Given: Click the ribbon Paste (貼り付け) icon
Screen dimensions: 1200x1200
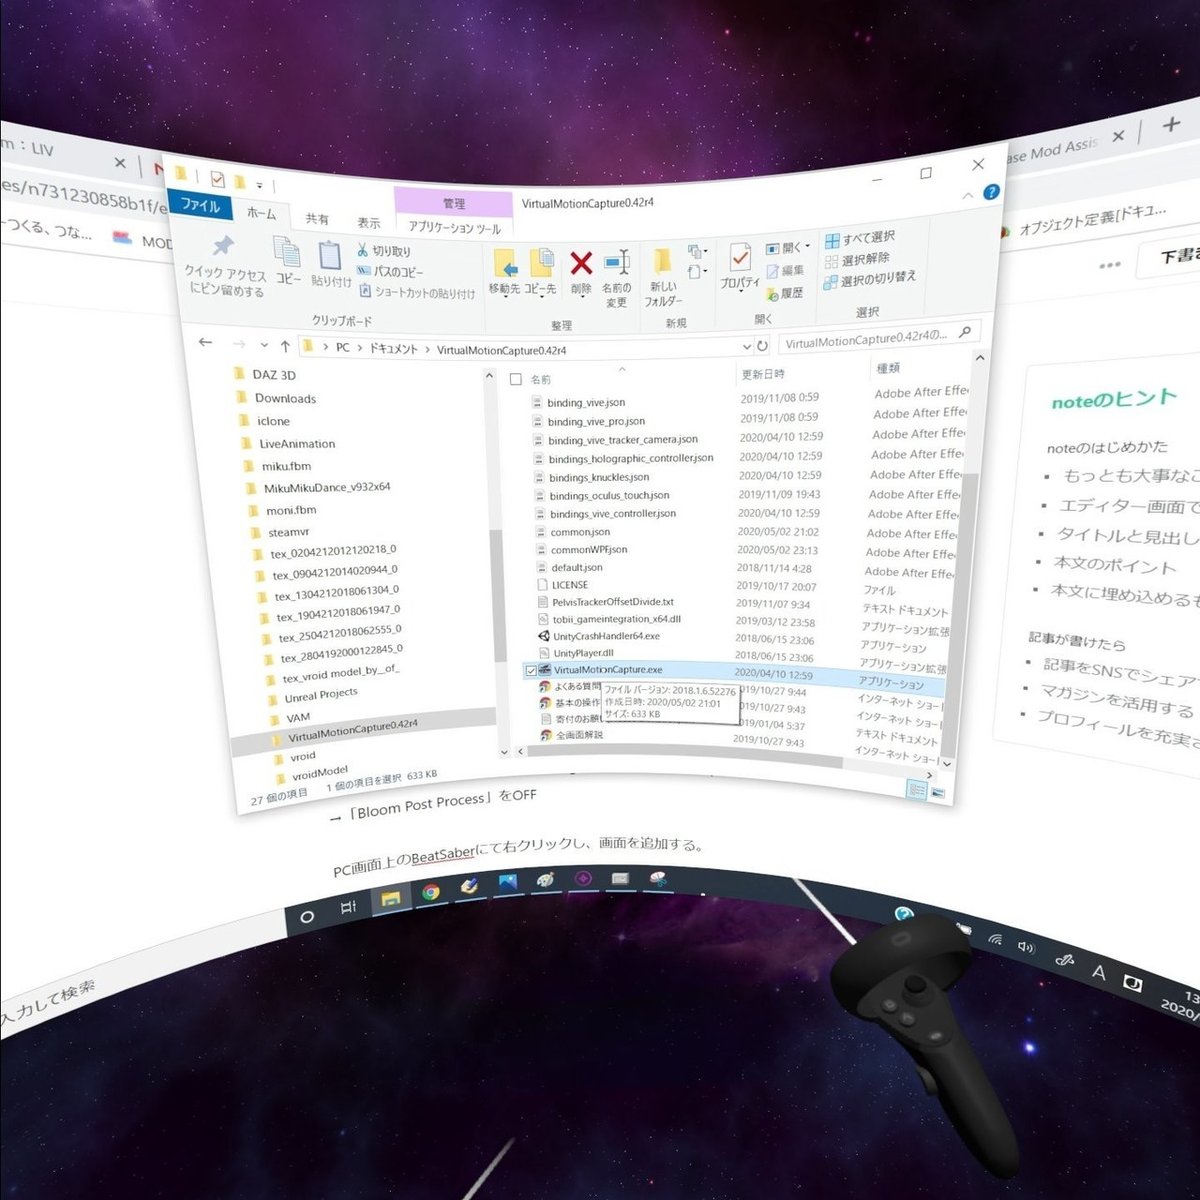Looking at the screenshot, I should tap(330, 264).
